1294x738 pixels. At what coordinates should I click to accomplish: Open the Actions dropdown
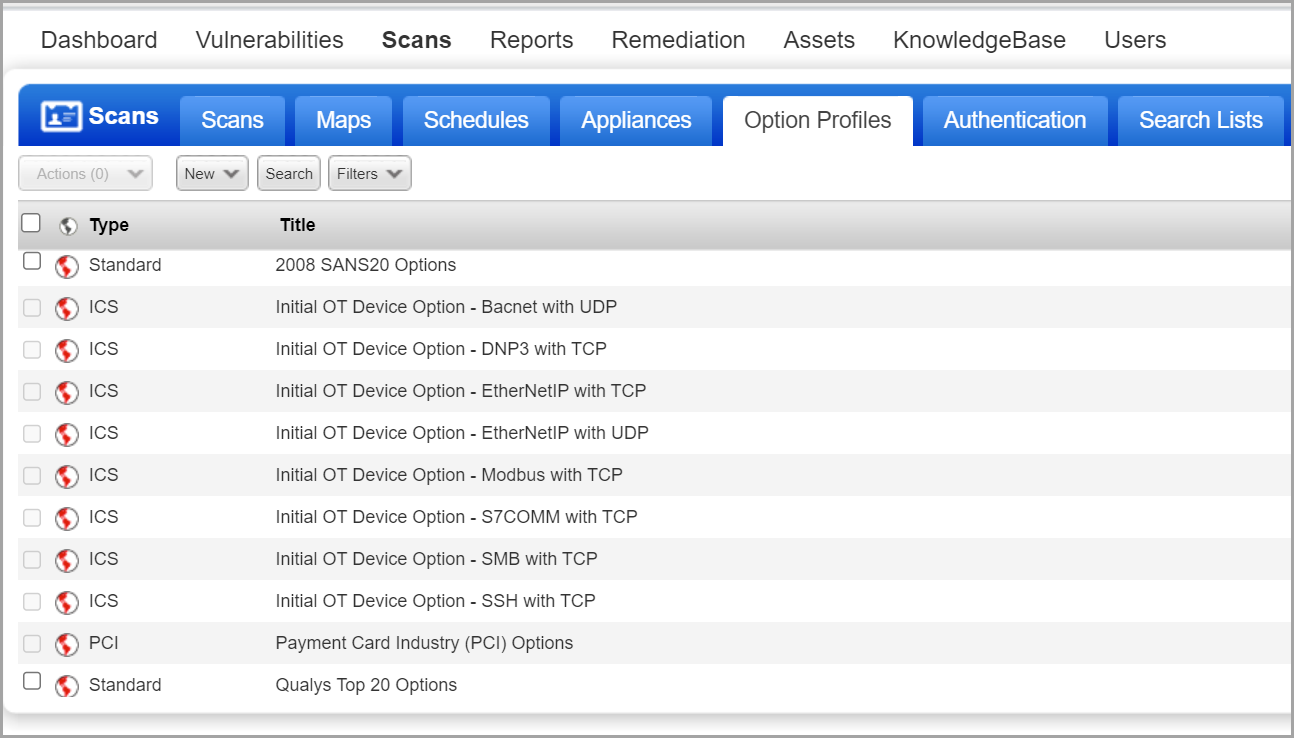pos(85,173)
